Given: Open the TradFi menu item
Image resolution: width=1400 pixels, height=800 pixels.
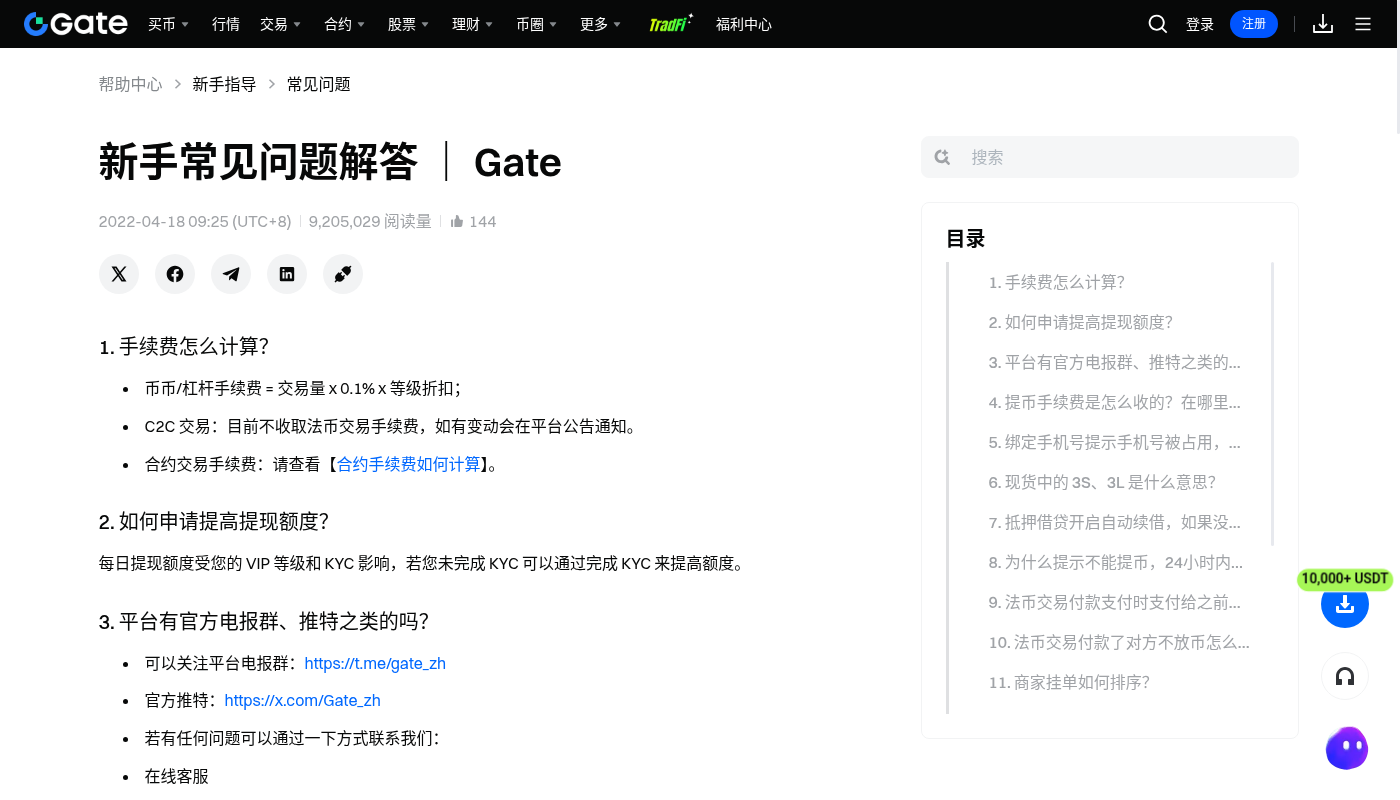Looking at the screenshot, I should coord(671,24).
